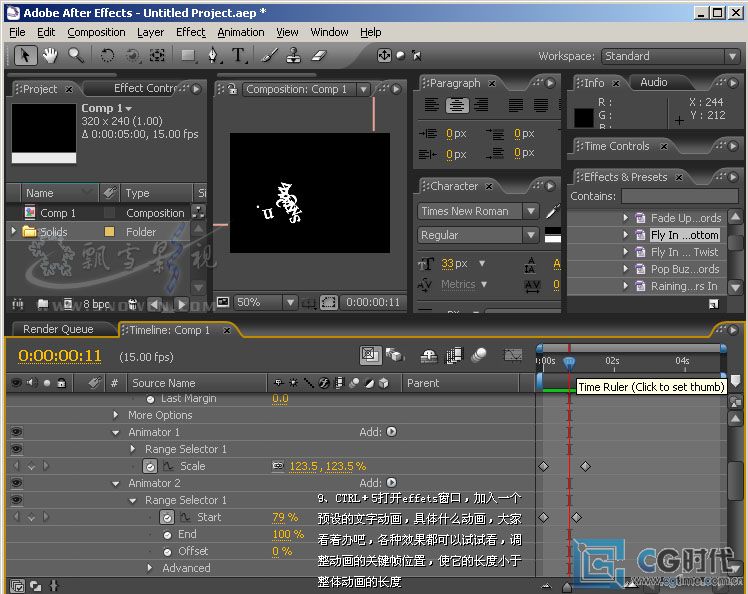748x594 pixels.
Task: Click Add button for Animator 1
Action: pyautogui.click(x=391, y=432)
